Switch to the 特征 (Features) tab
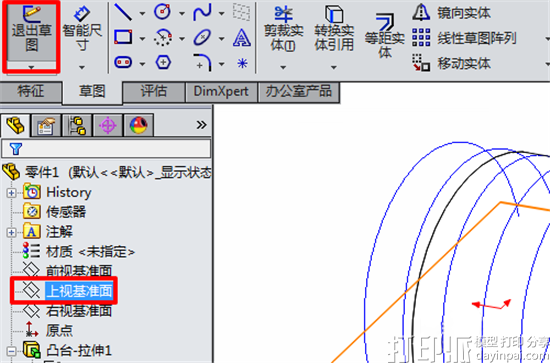The image size is (550, 363). pos(31,92)
